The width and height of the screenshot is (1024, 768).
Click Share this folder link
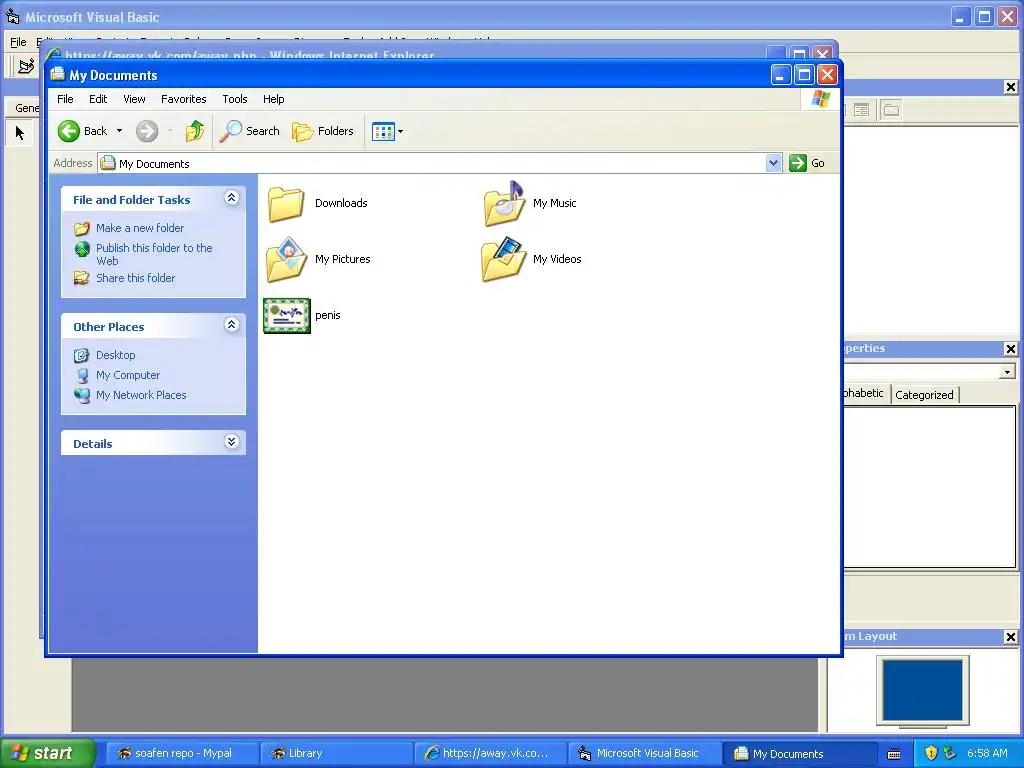point(135,278)
